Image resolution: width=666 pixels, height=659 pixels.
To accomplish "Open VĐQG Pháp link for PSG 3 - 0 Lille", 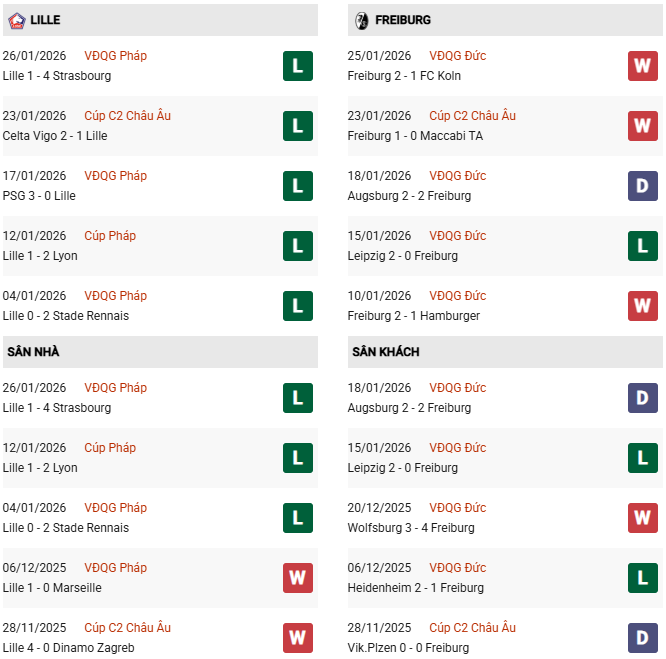I will pyautogui.click(x=116, y=176).
